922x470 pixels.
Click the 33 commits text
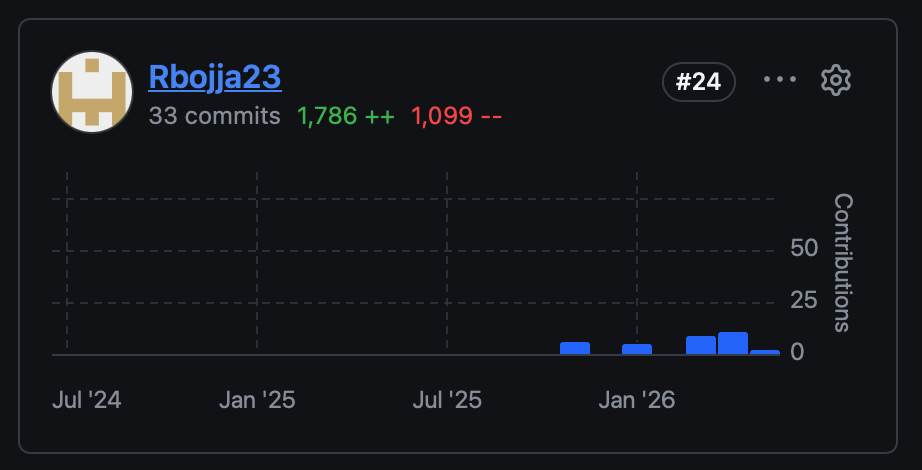[215, 116]
